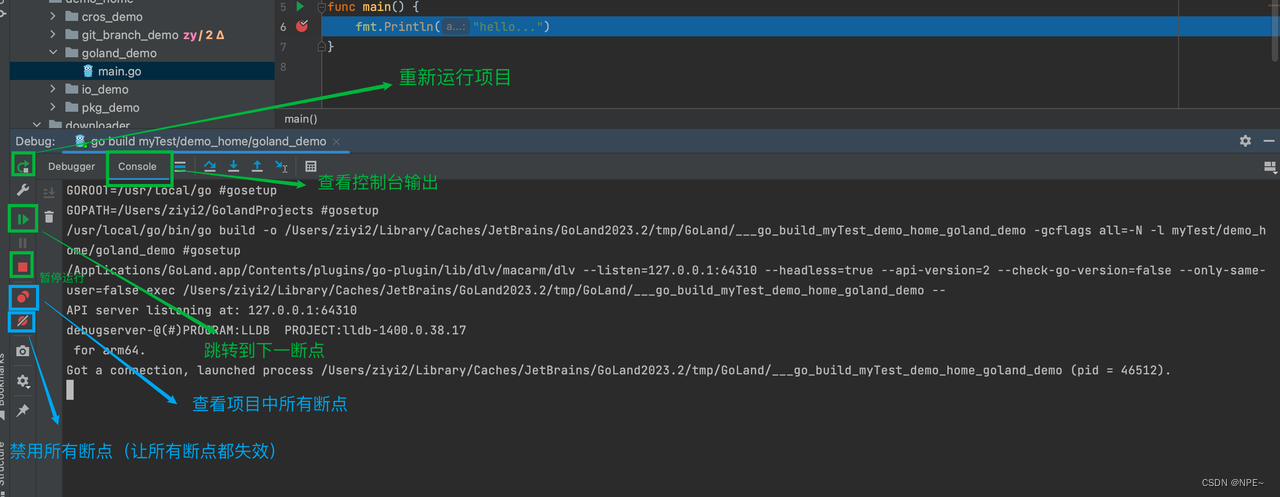Collapse the goland_demo folder

coord(53,53)
